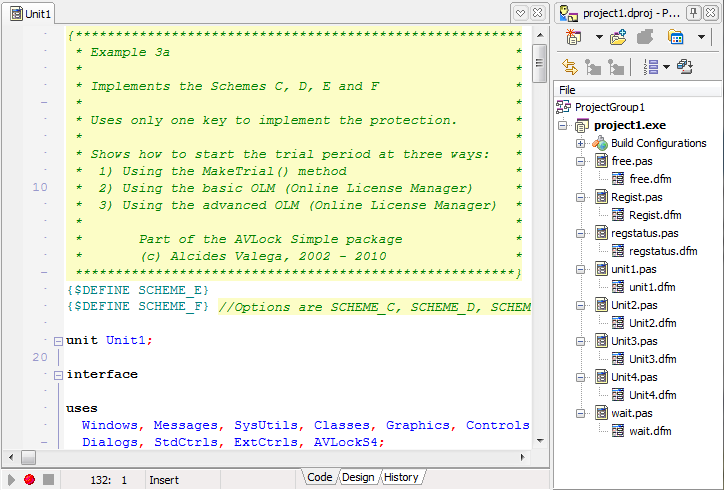Select Regist.dfm in the project tree
724x490 pixels.
coord(654,215)
